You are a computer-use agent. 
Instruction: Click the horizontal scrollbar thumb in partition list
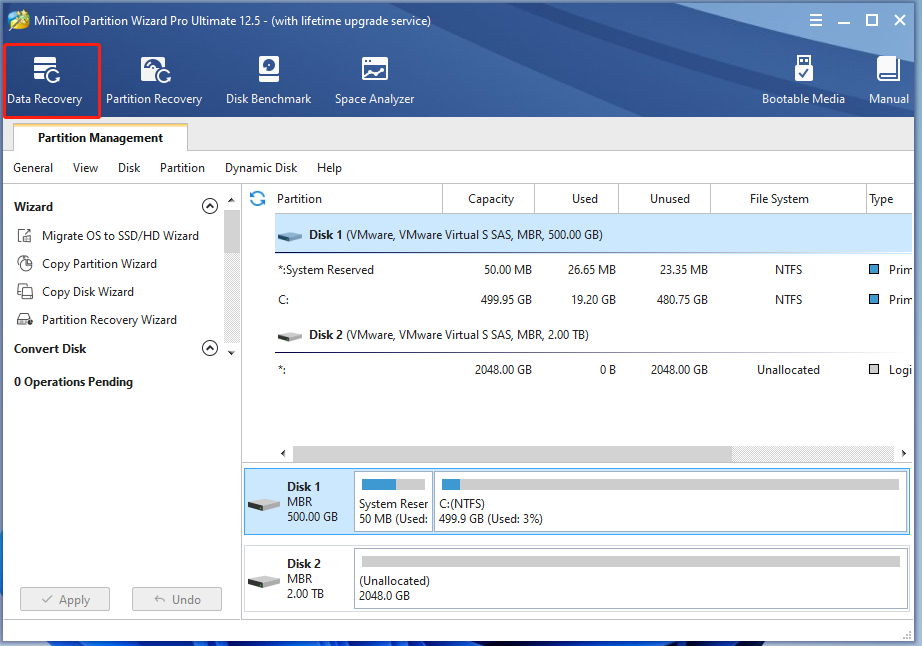click(x=512, y=453)
